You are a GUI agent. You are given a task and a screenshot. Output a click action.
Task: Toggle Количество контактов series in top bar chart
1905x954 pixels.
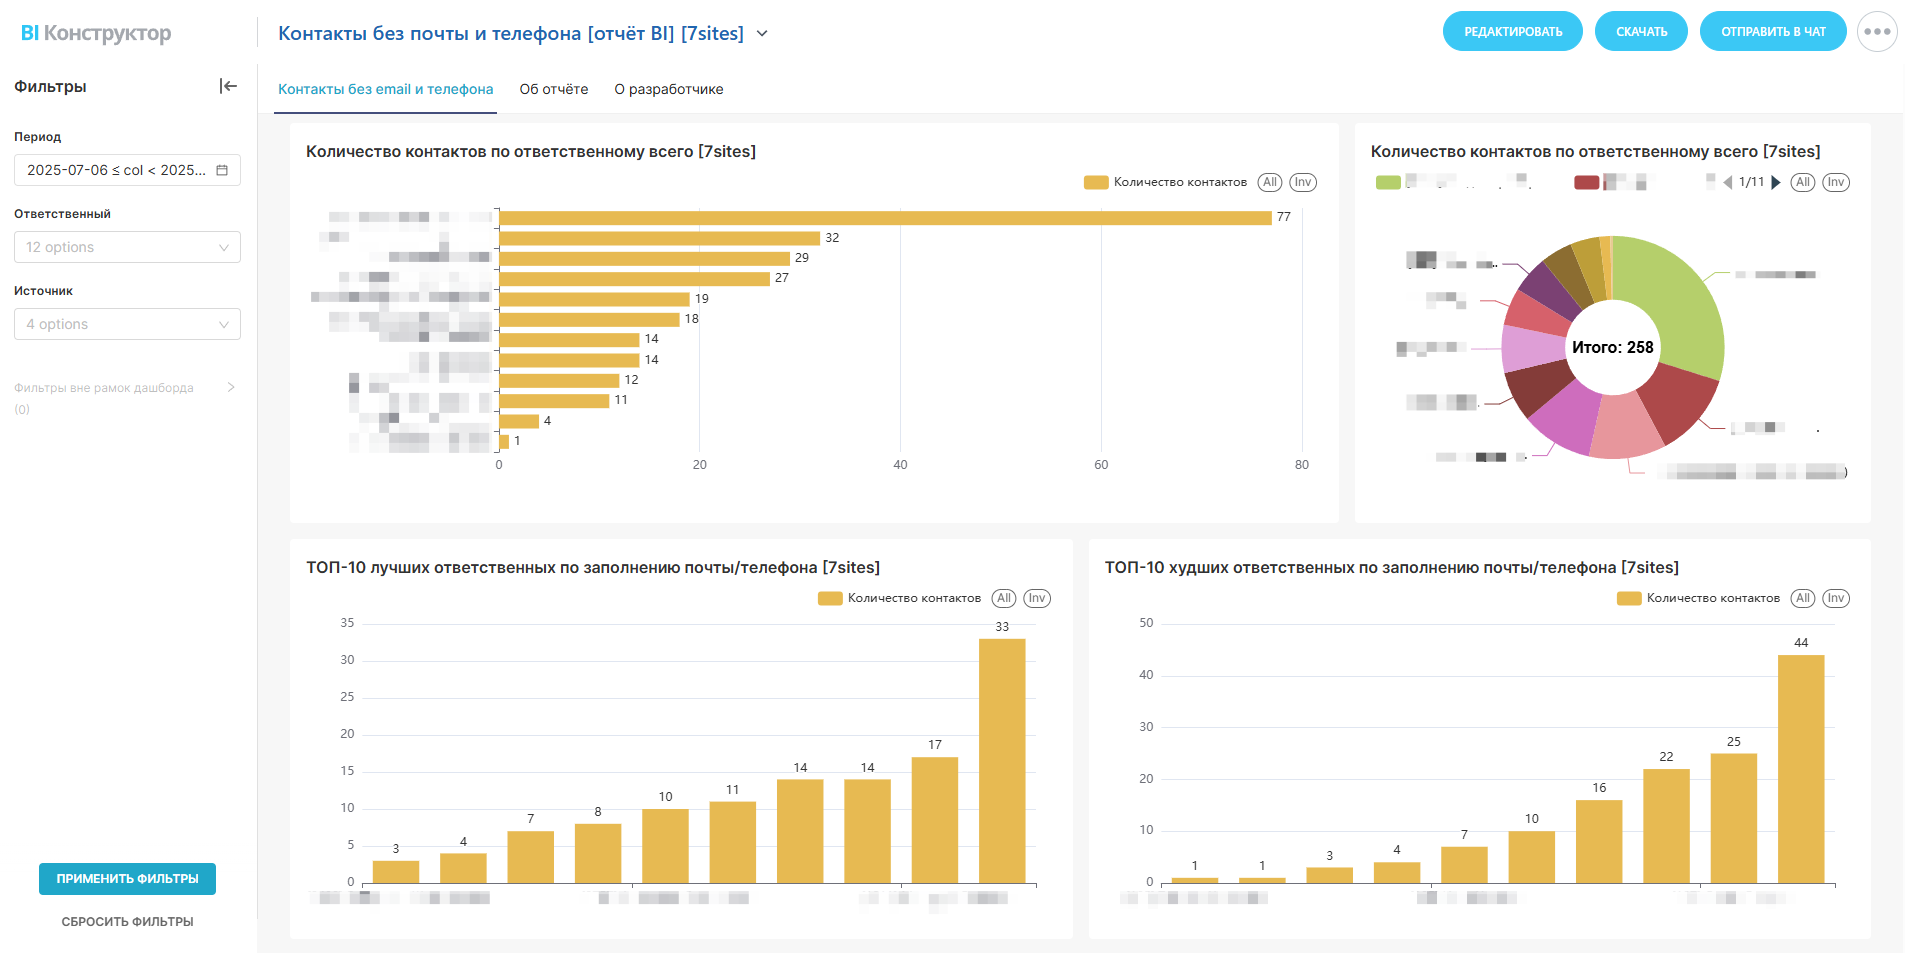[x=1096, y=182]
